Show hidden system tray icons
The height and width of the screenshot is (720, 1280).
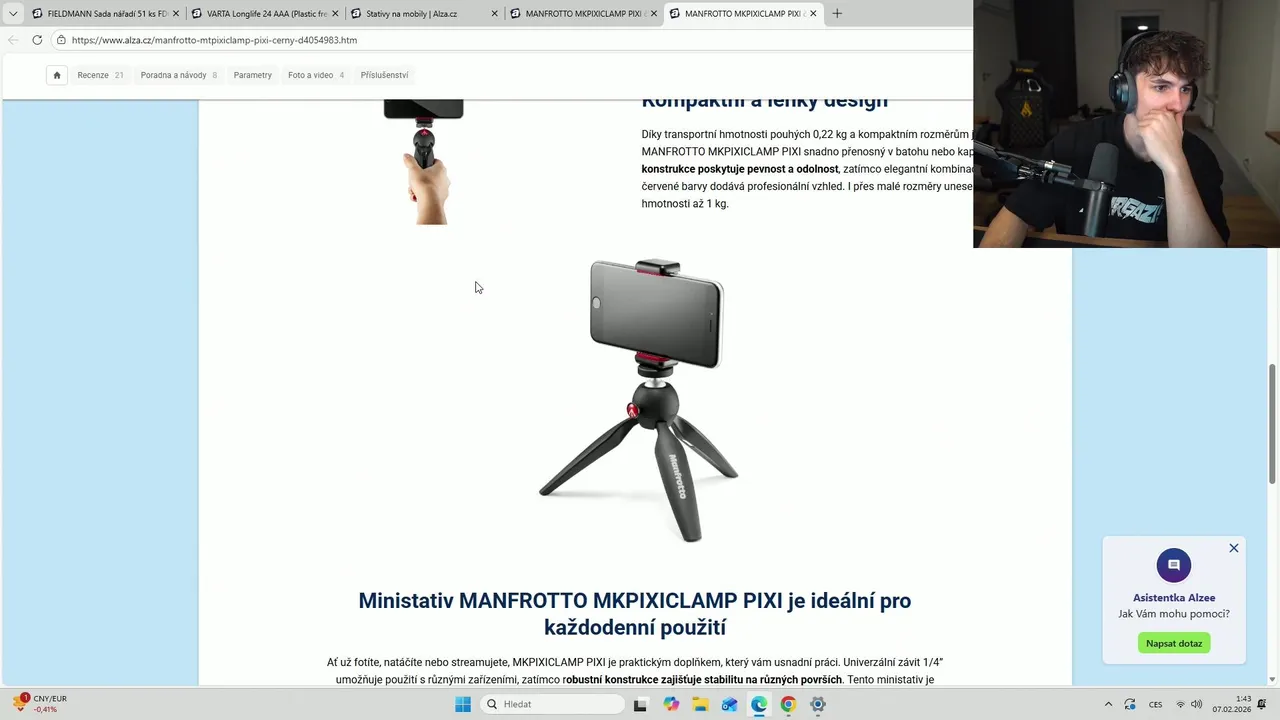tap(1108, 704)
